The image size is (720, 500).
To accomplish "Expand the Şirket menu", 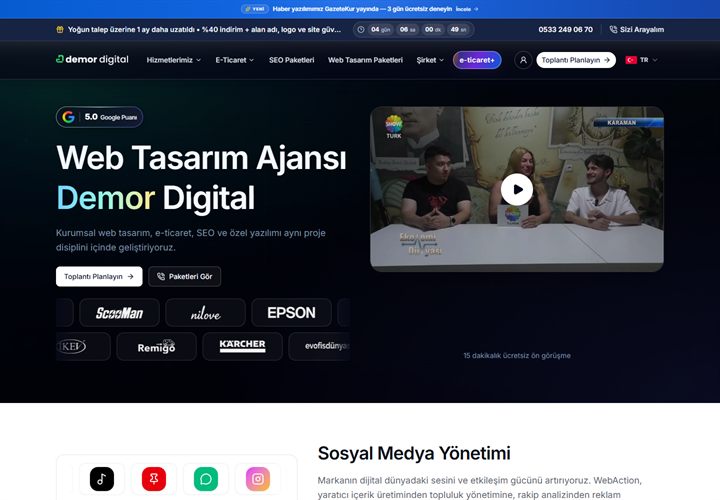I will tap(430, 60).
